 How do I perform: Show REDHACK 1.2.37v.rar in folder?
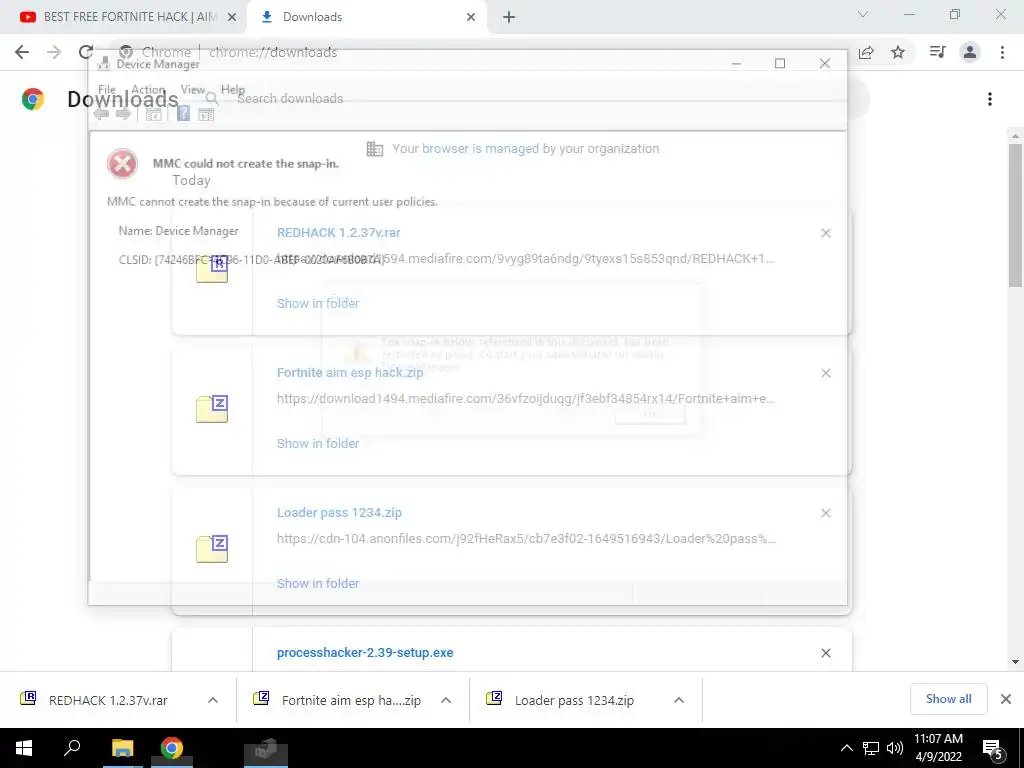[318, 303]
